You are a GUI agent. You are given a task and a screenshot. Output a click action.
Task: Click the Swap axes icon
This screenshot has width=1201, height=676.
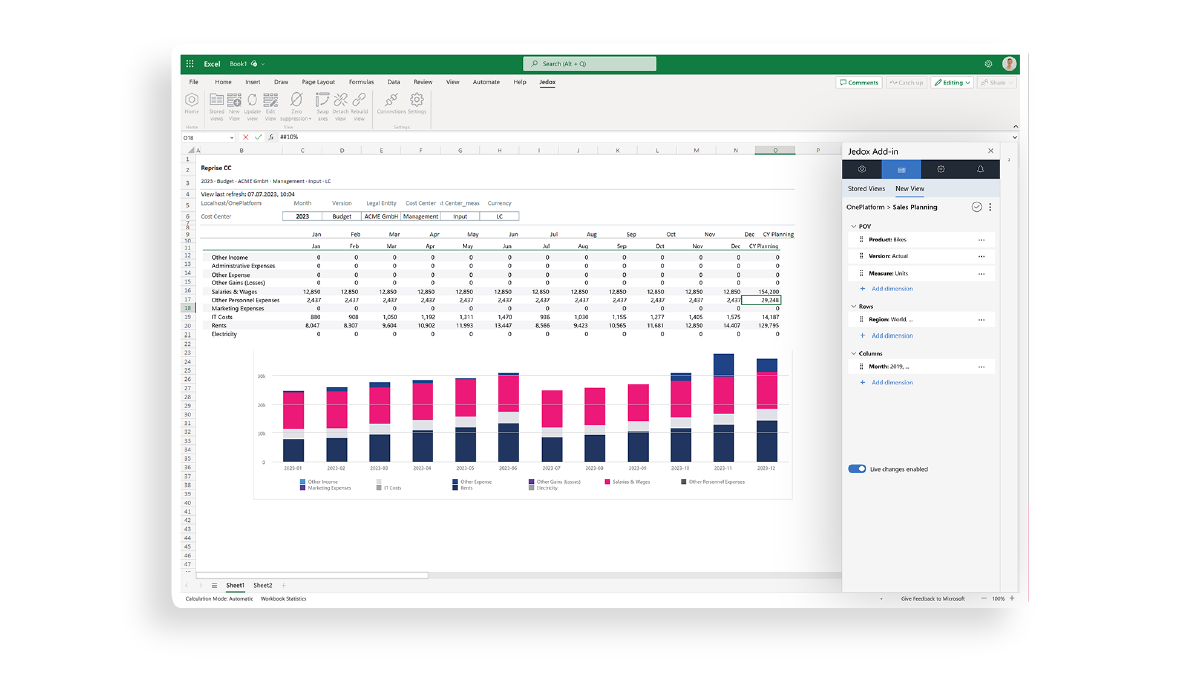322,101
